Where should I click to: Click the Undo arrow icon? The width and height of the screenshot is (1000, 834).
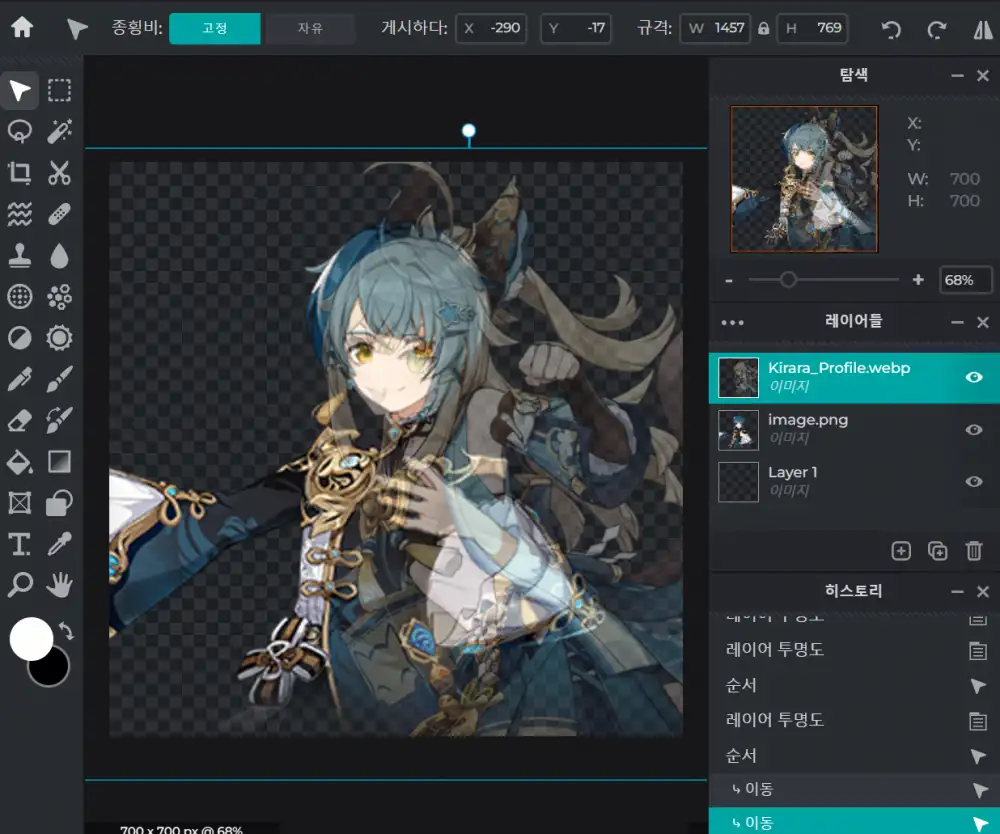coord(891,29)
